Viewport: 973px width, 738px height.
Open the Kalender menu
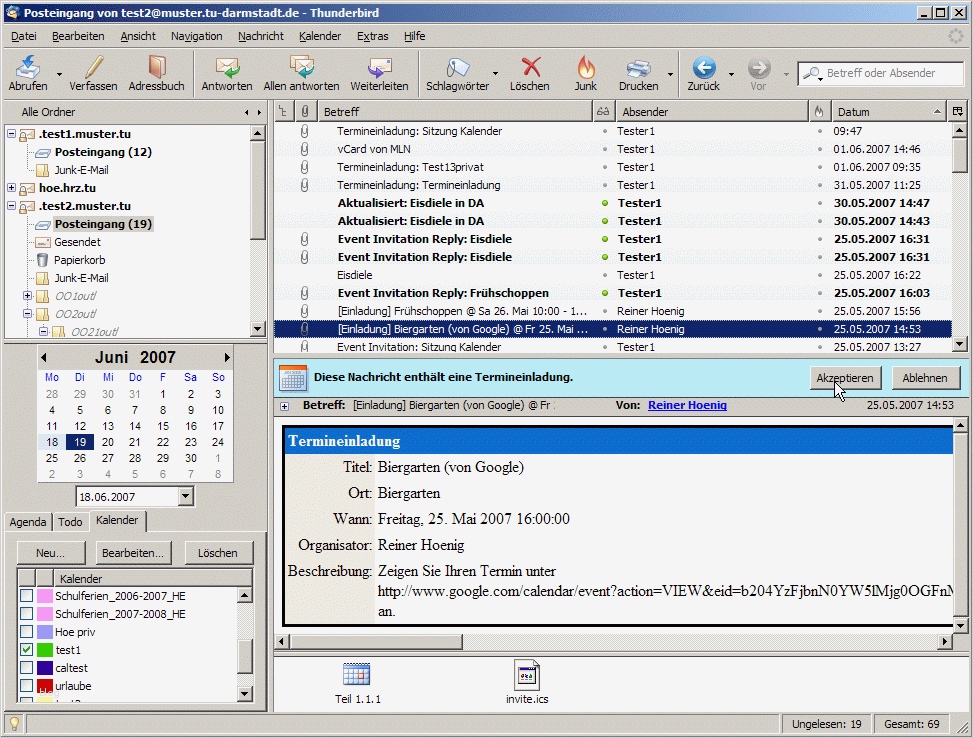(320, 36)
